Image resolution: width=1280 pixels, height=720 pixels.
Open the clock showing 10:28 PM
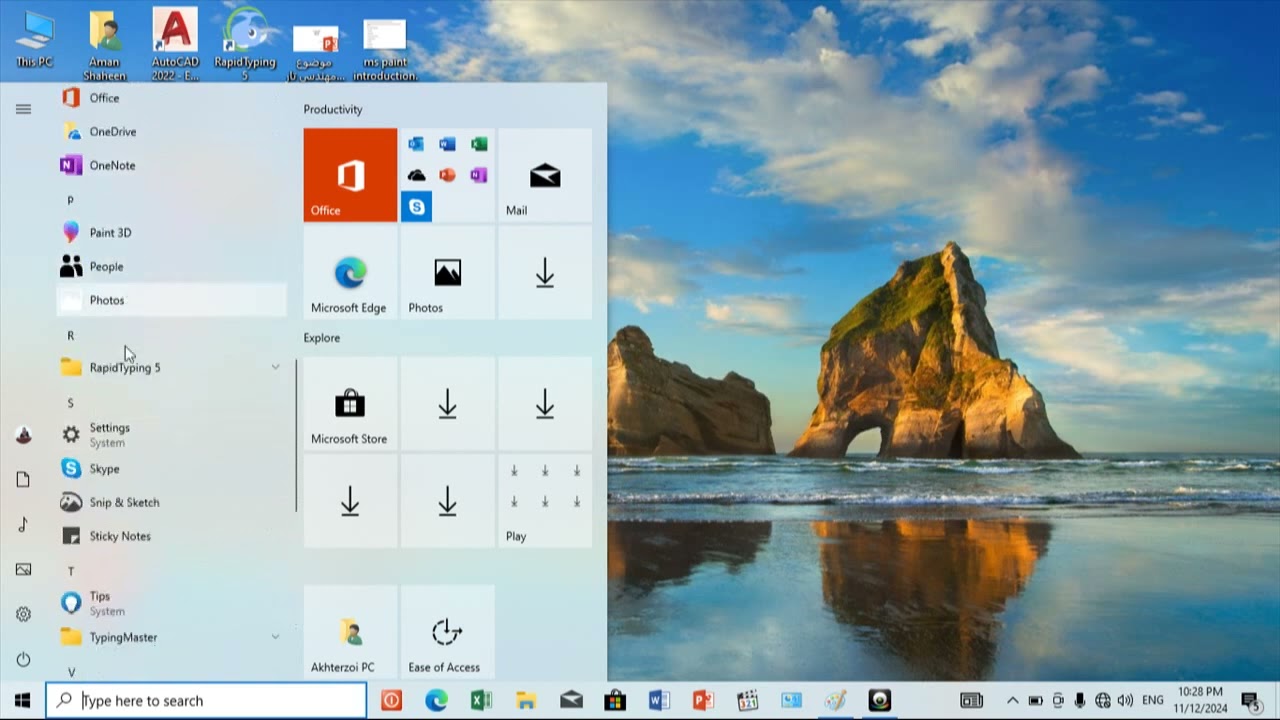tap(1200, 700)
